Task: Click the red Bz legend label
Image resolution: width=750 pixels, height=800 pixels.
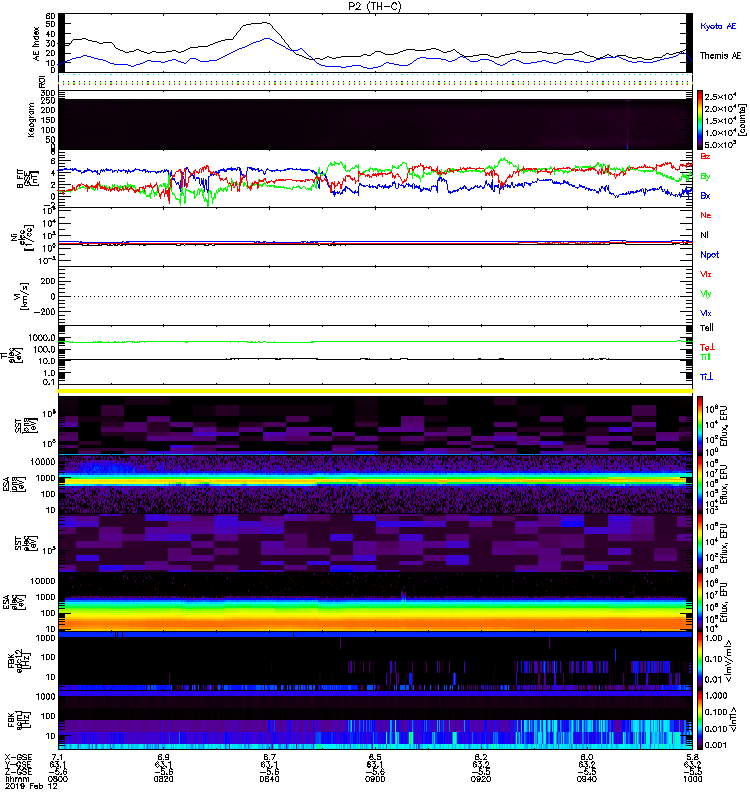Action: [705, 156]
